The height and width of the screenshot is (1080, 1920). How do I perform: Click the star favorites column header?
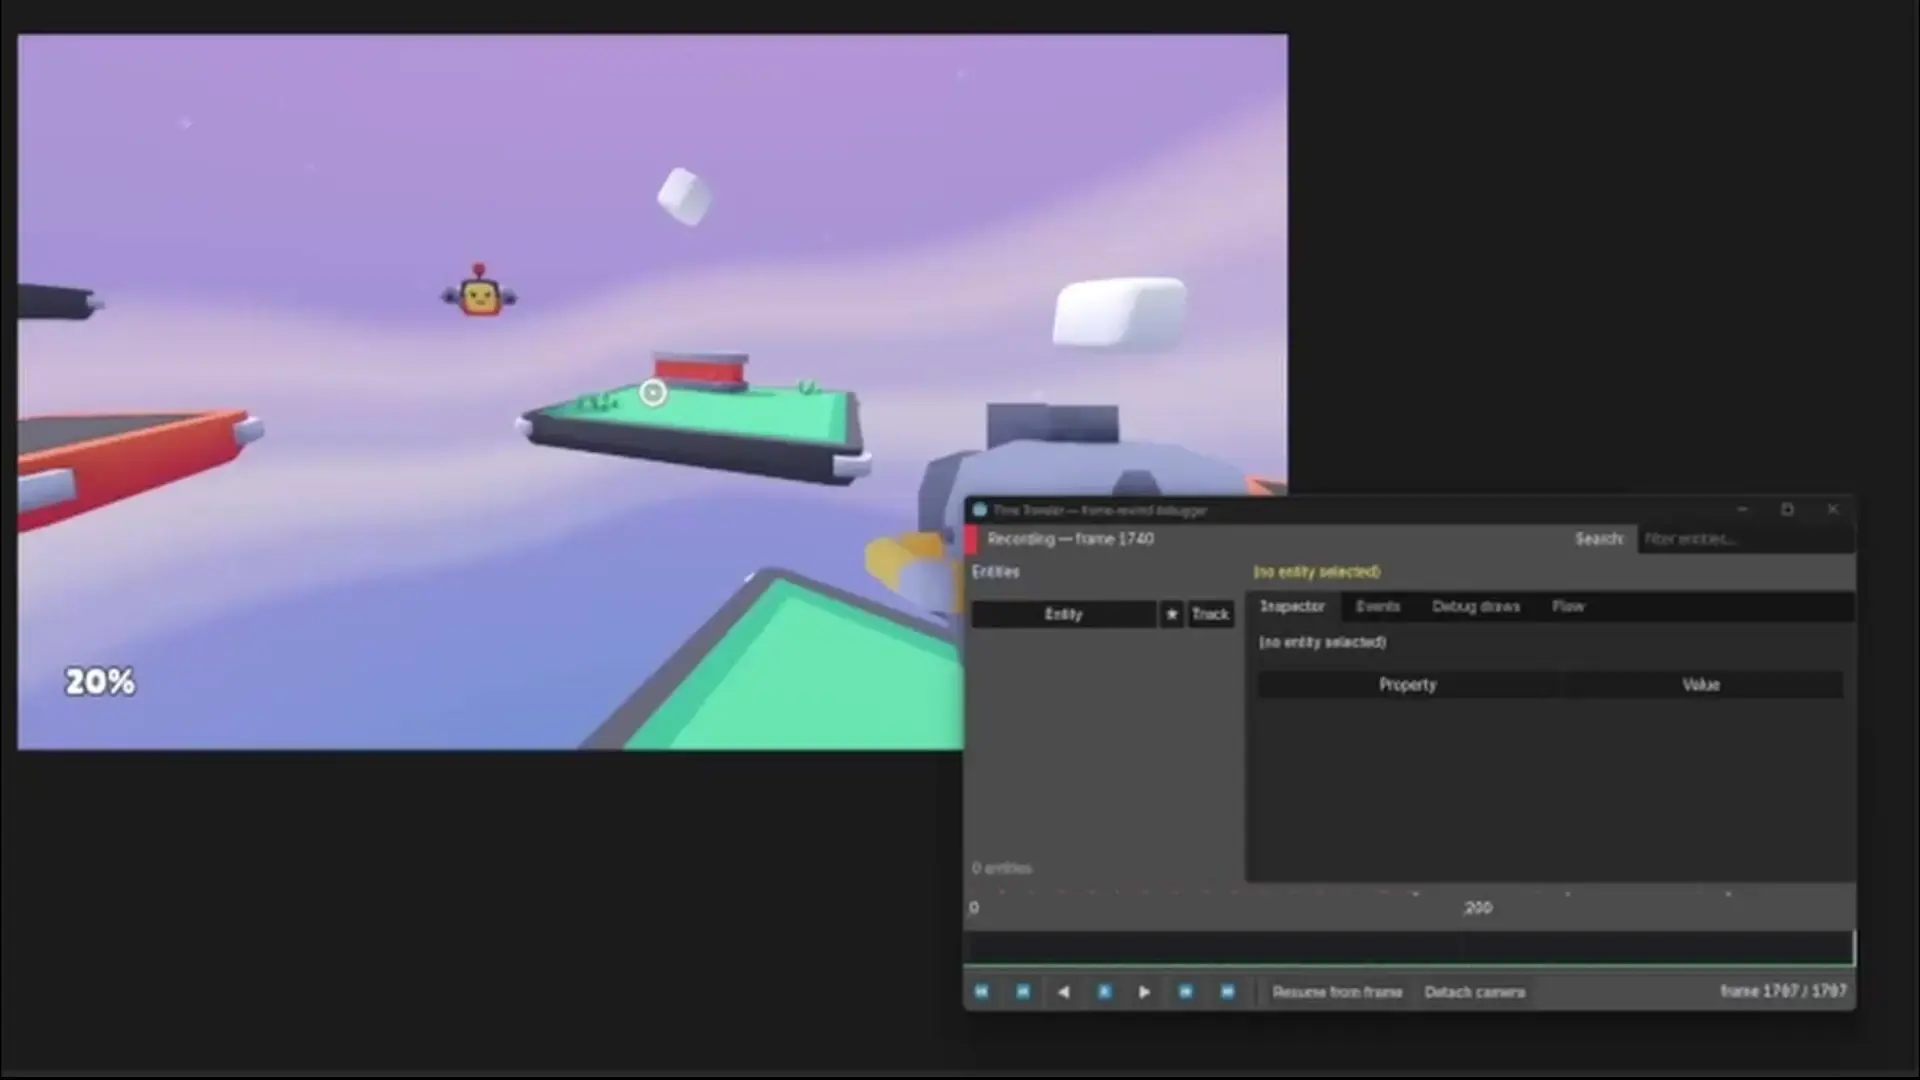[1171, 614]
